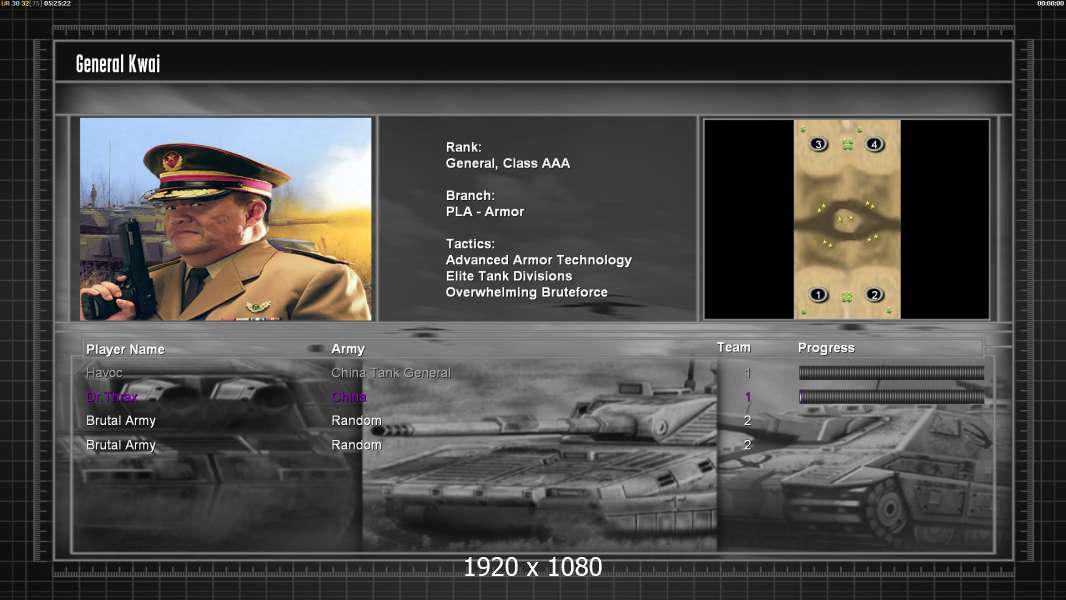Click the General Kwai title text
Image resolution: width=1066 pixels, height=600 pixels.
point(118,64)
